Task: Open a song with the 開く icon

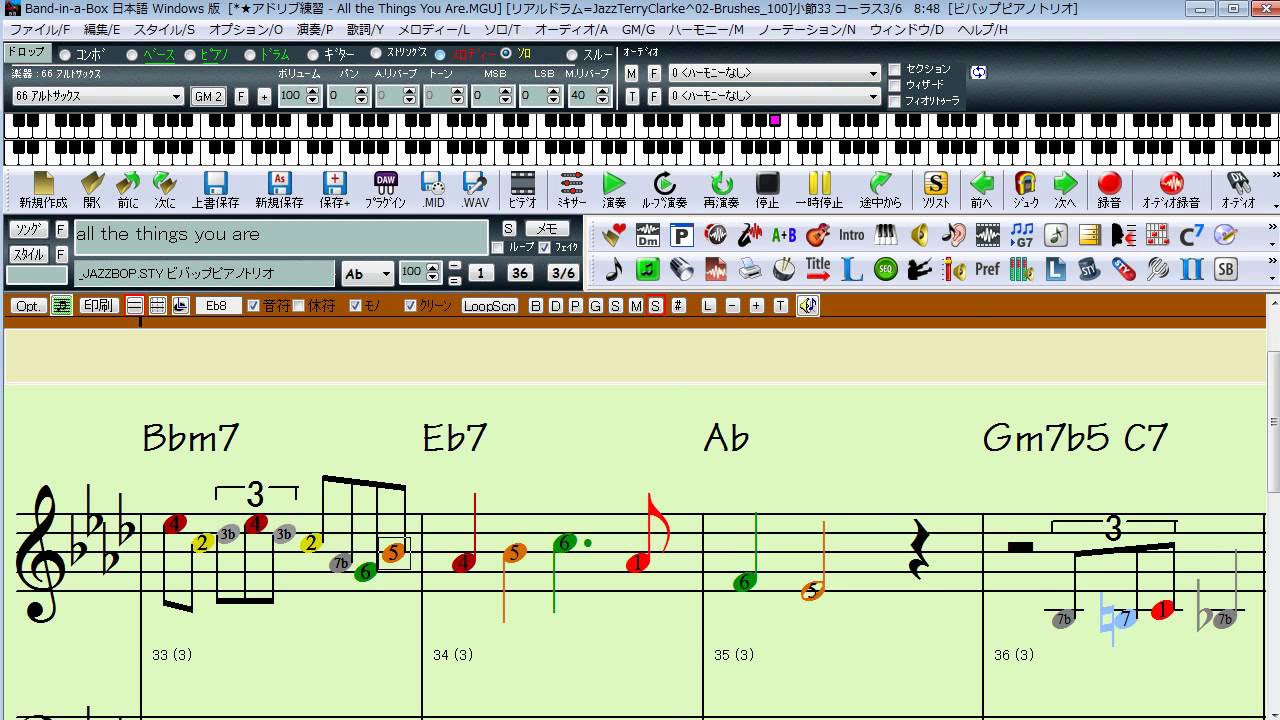Action: 92,190
